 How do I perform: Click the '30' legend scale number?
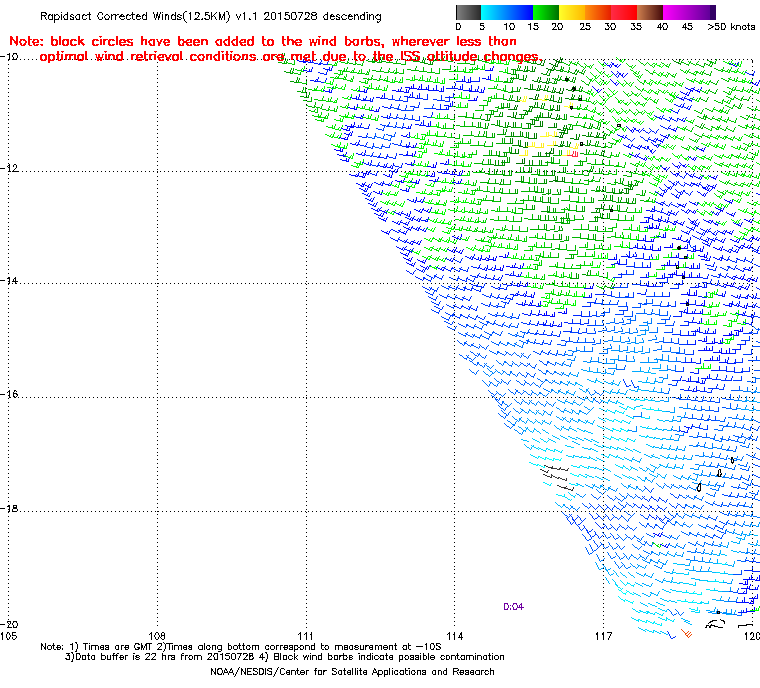click(x=610, y=27)
